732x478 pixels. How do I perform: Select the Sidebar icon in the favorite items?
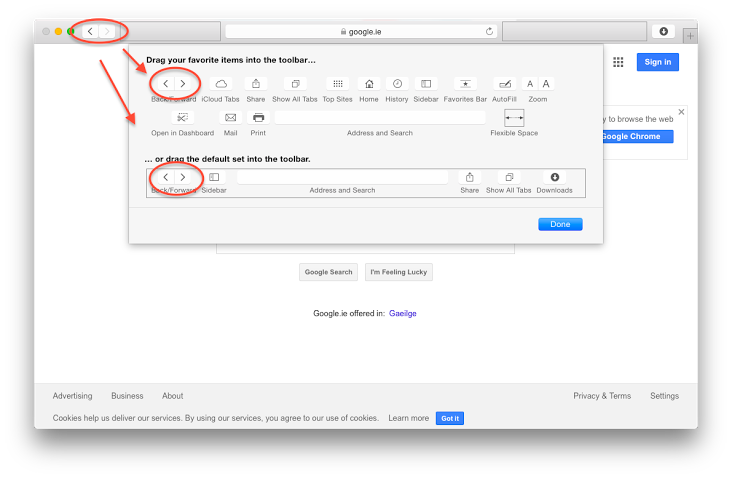(x=426, y=84)
